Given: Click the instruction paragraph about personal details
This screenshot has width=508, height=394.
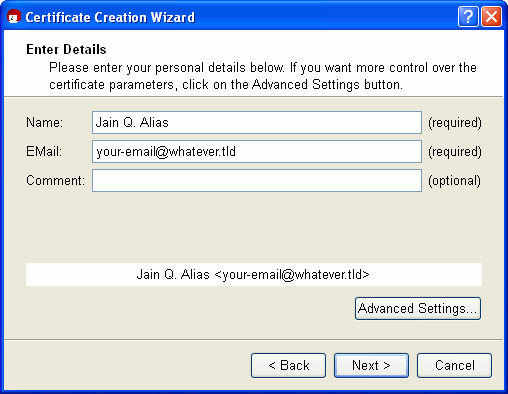Looking at the screenshot, I should (x=263, y=76).
